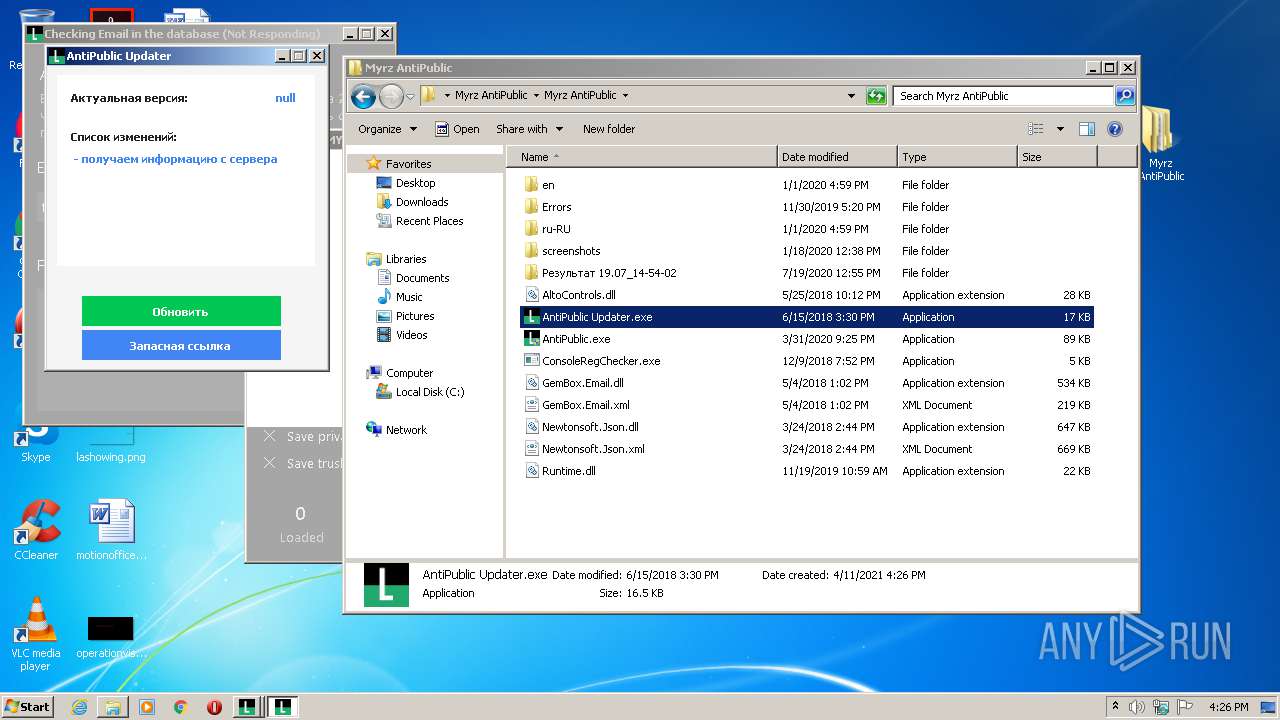1280x720 pixels.
Task: Open the Organize menu
Action: [387, 129]
